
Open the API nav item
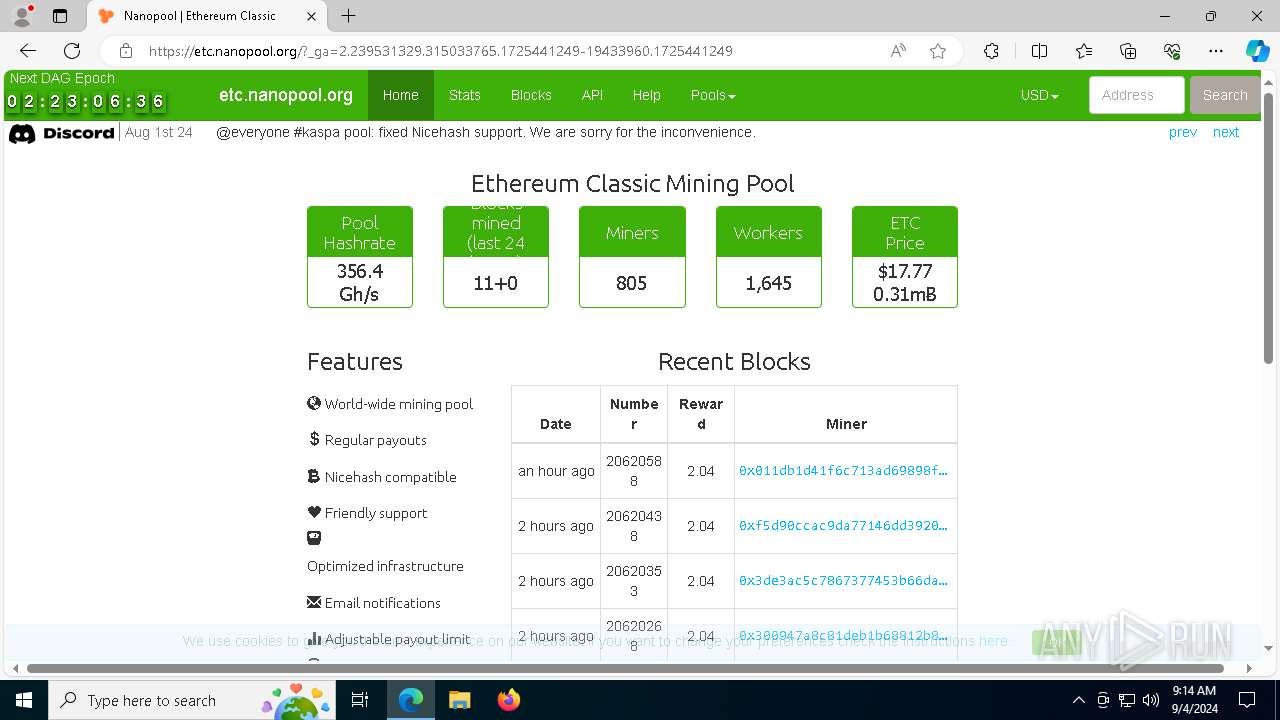tap(592, 95)
